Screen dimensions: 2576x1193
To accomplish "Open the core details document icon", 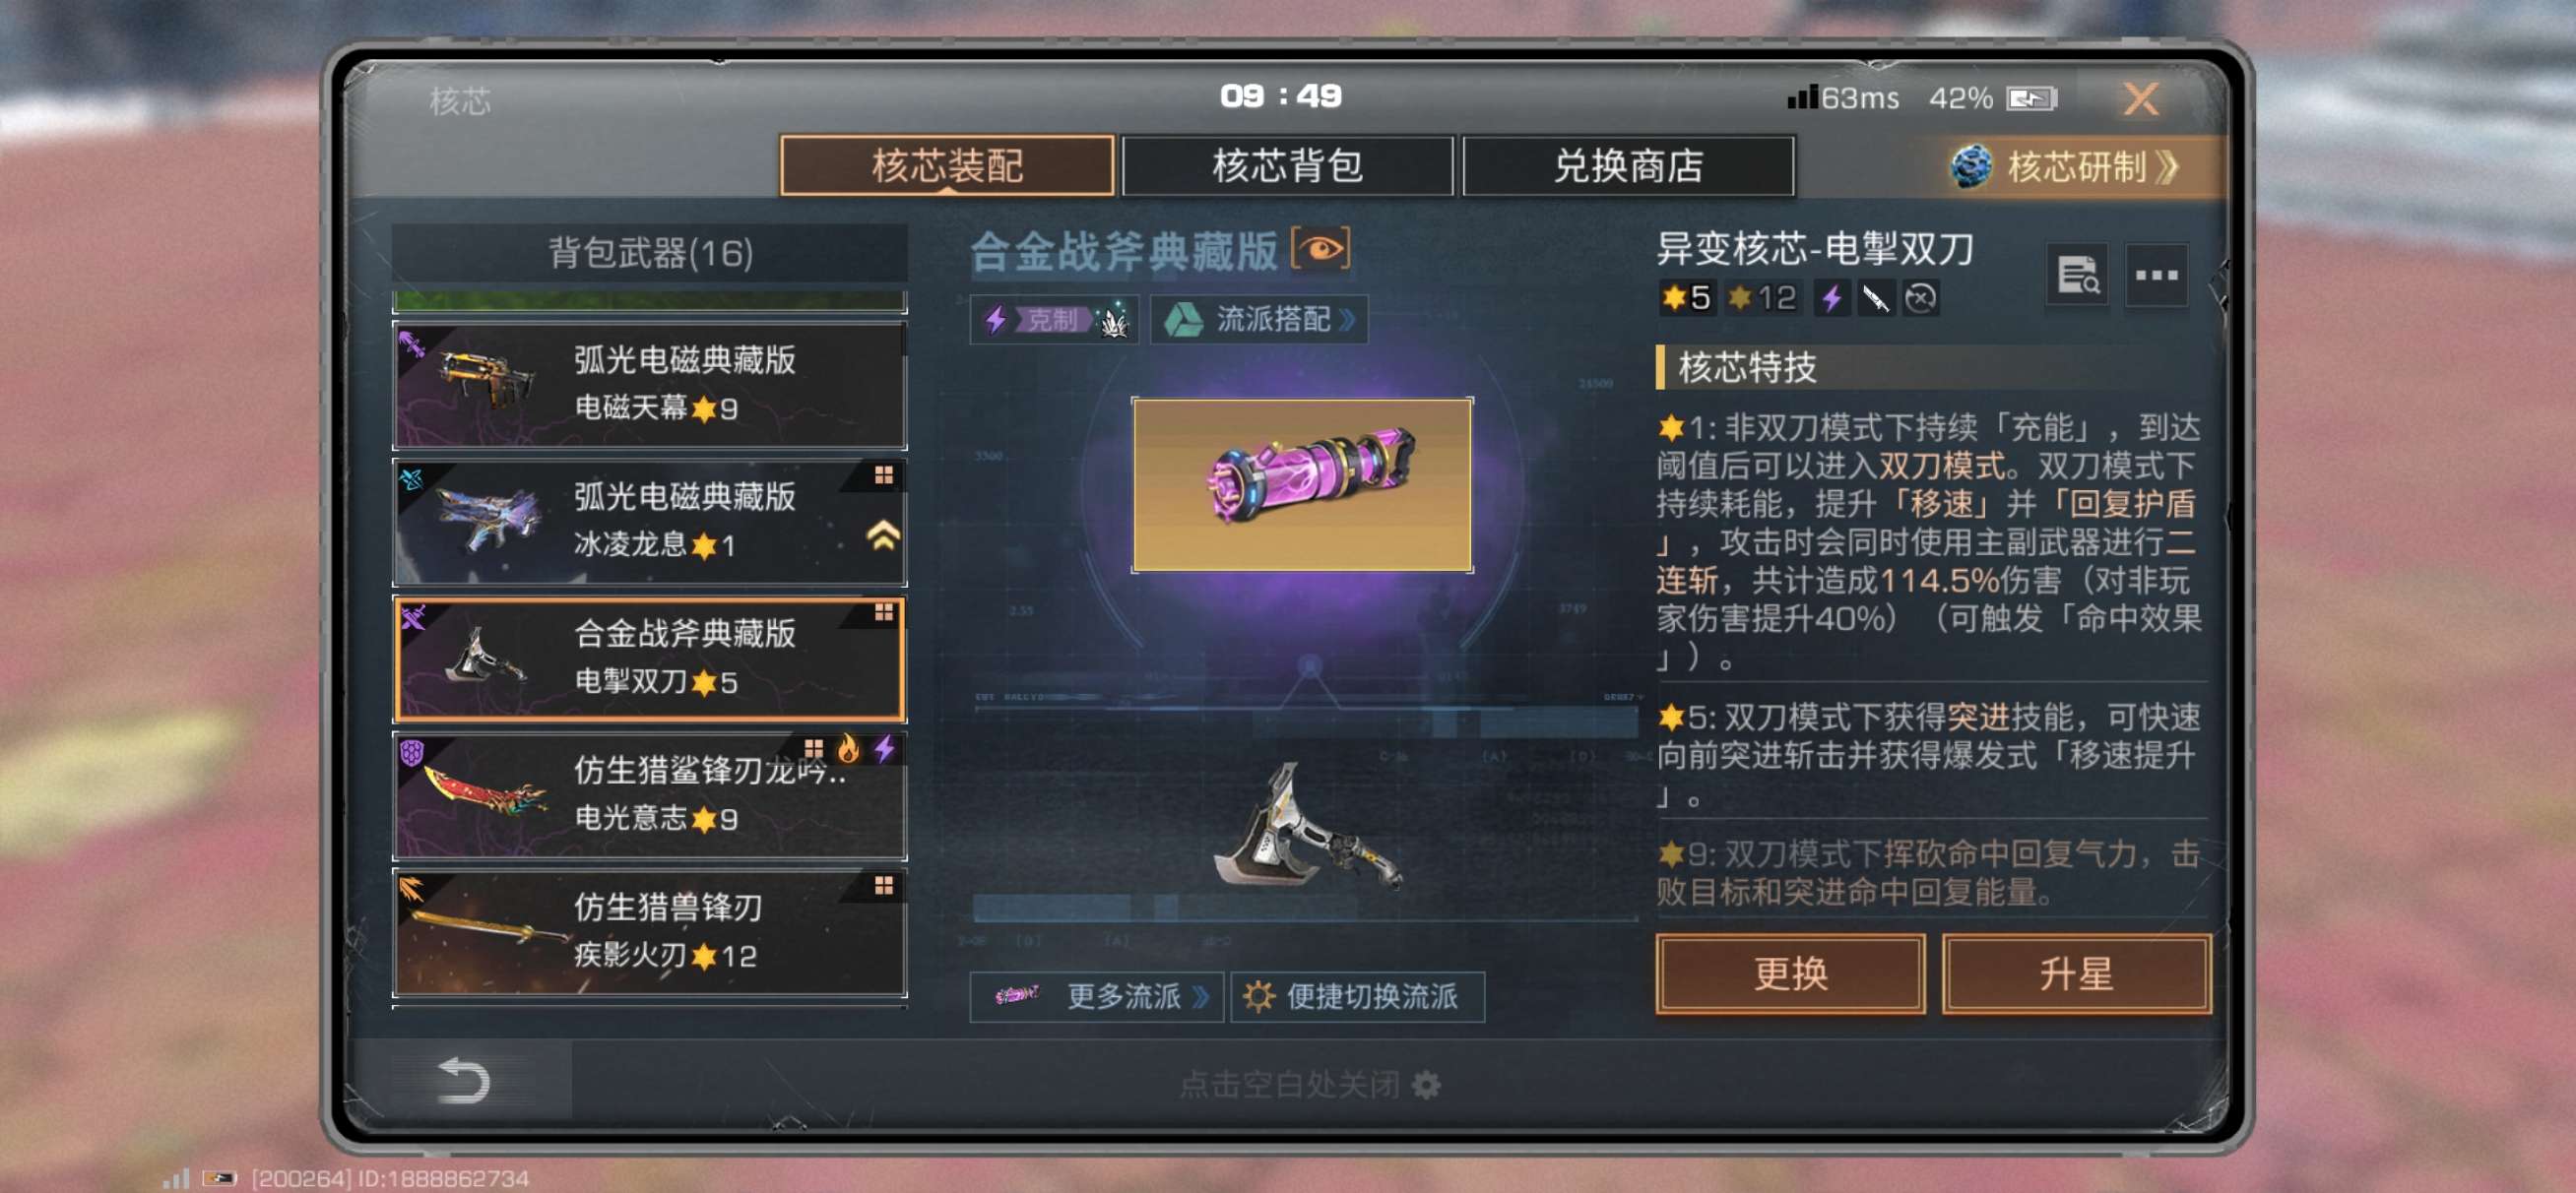I will point(2077,274).
